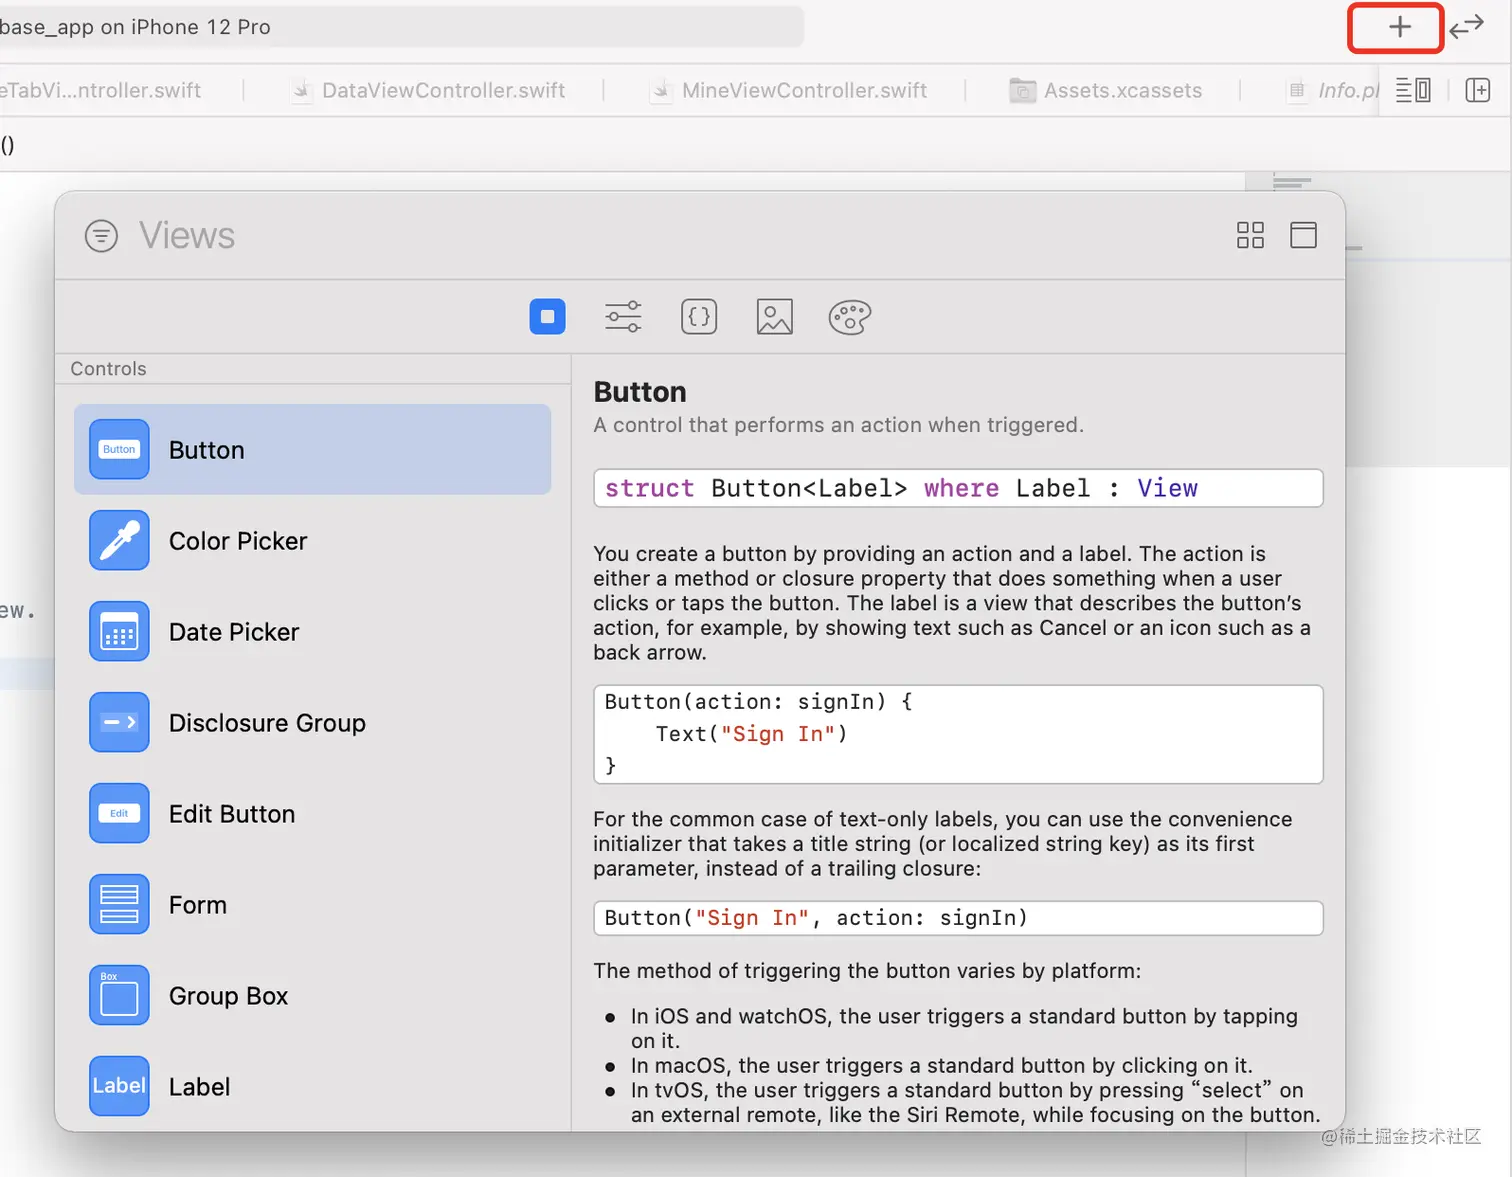Viewport: 1512px width, 1177px height.
Task: Select the Label control
Action: [x=313, y=1087]
